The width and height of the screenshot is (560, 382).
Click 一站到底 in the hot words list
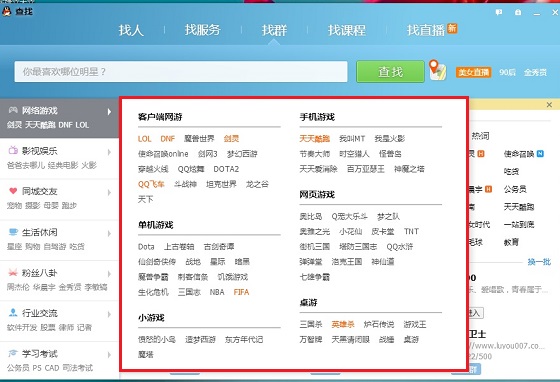519,225
